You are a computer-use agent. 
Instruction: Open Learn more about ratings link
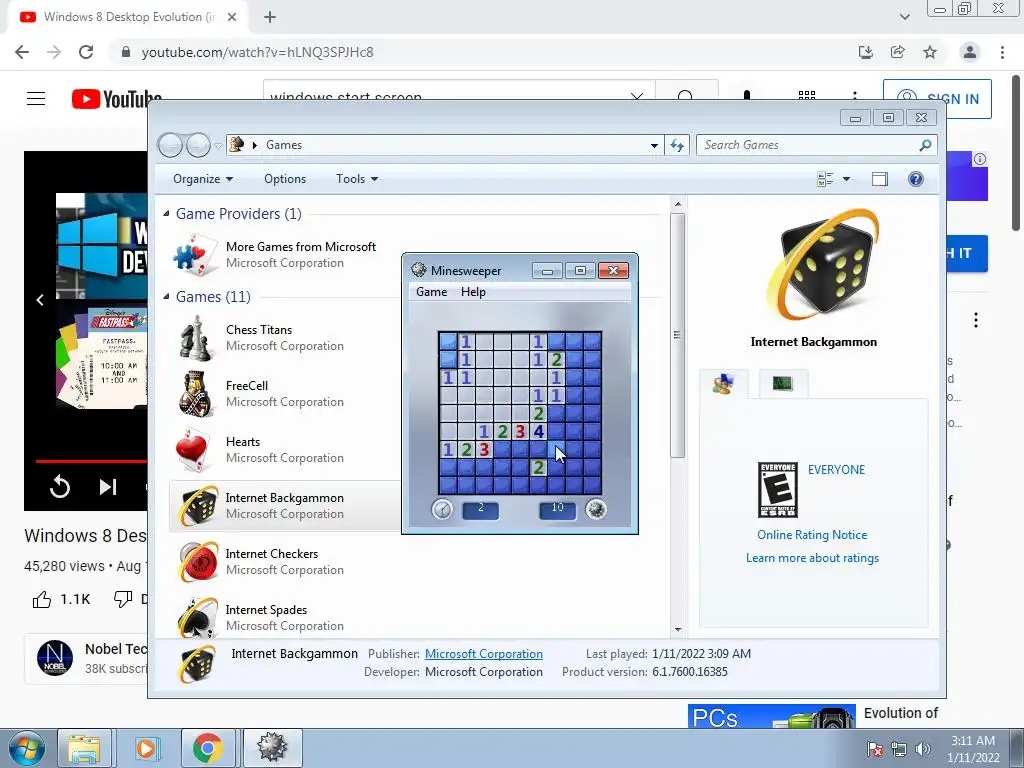click(x=812, y=558)
